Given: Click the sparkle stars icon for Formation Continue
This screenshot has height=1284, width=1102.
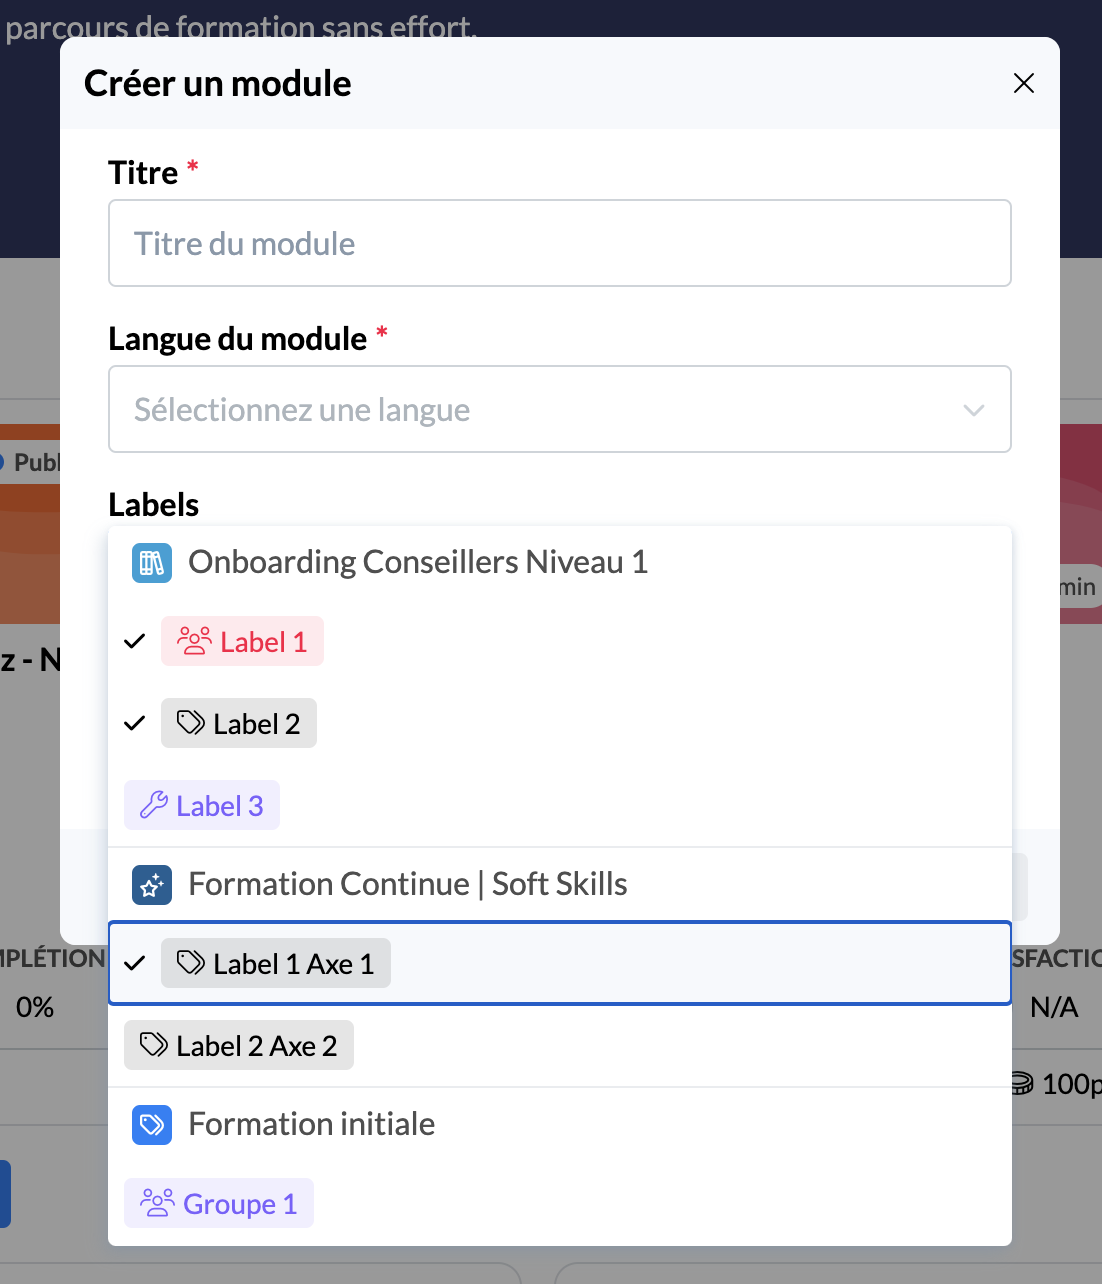Looking at the screenshot, I should pyautogui.click(x=152, y=885).
